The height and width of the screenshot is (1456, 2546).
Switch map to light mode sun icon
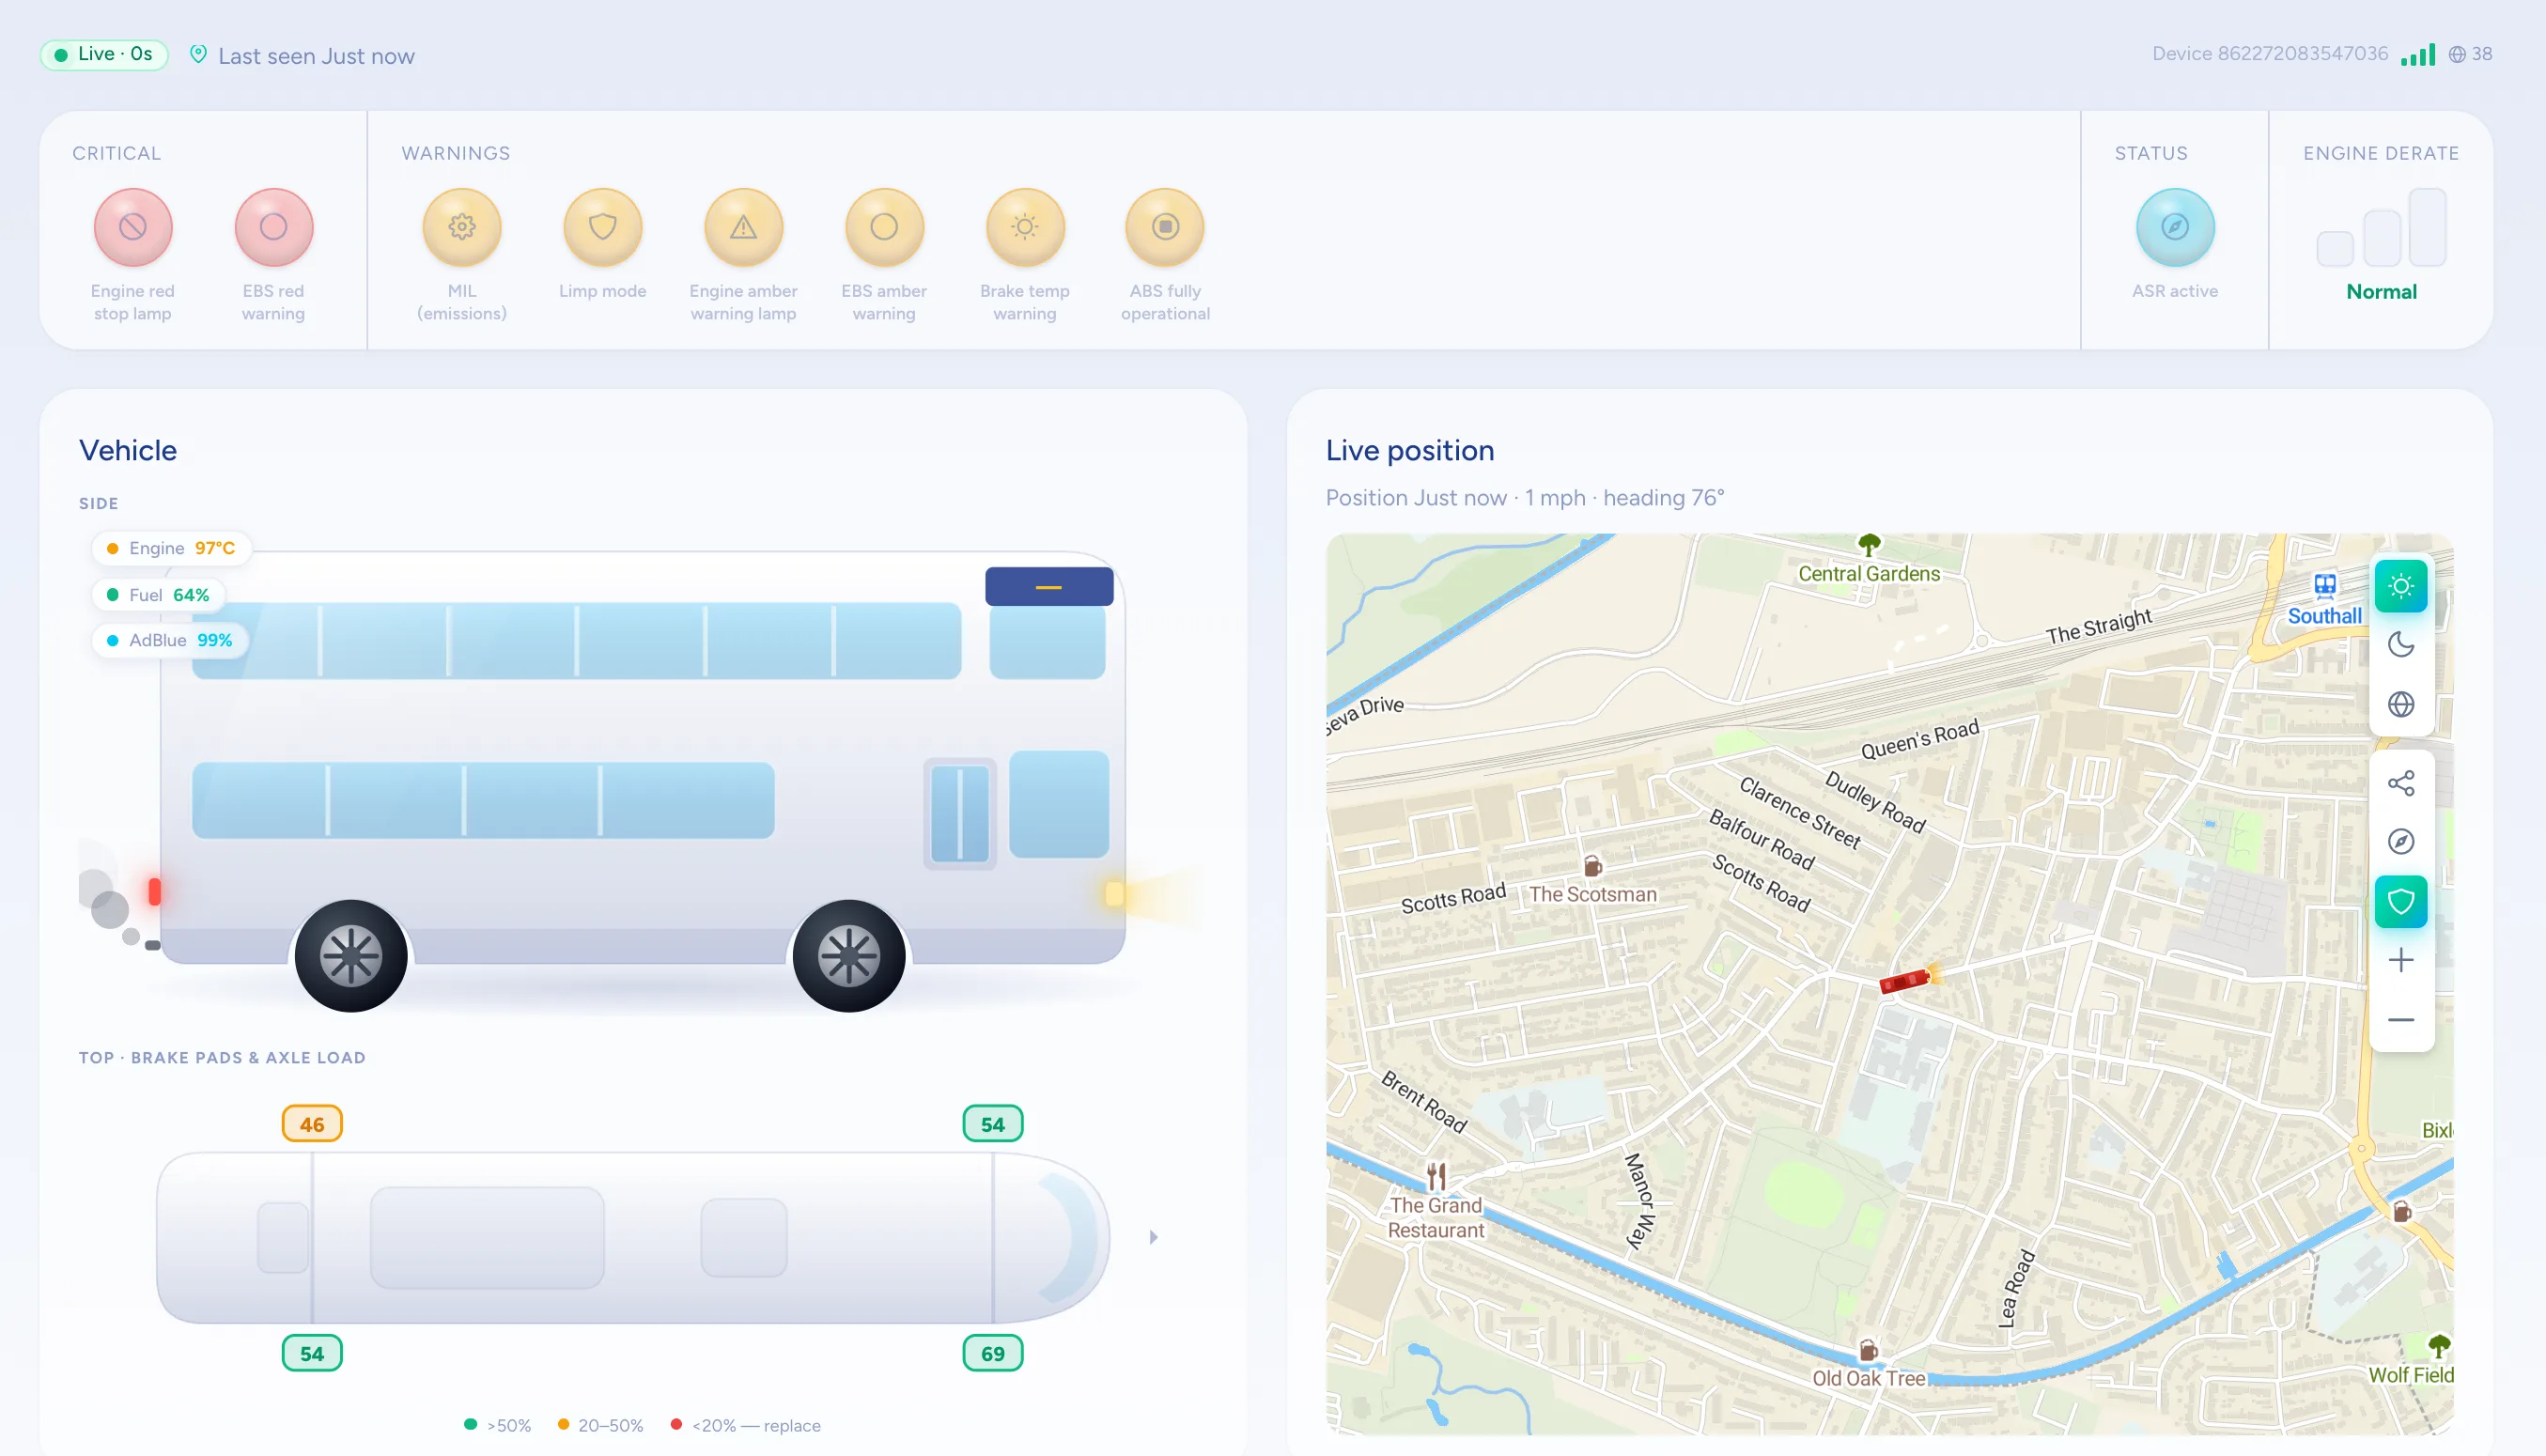pos(2401,586)
